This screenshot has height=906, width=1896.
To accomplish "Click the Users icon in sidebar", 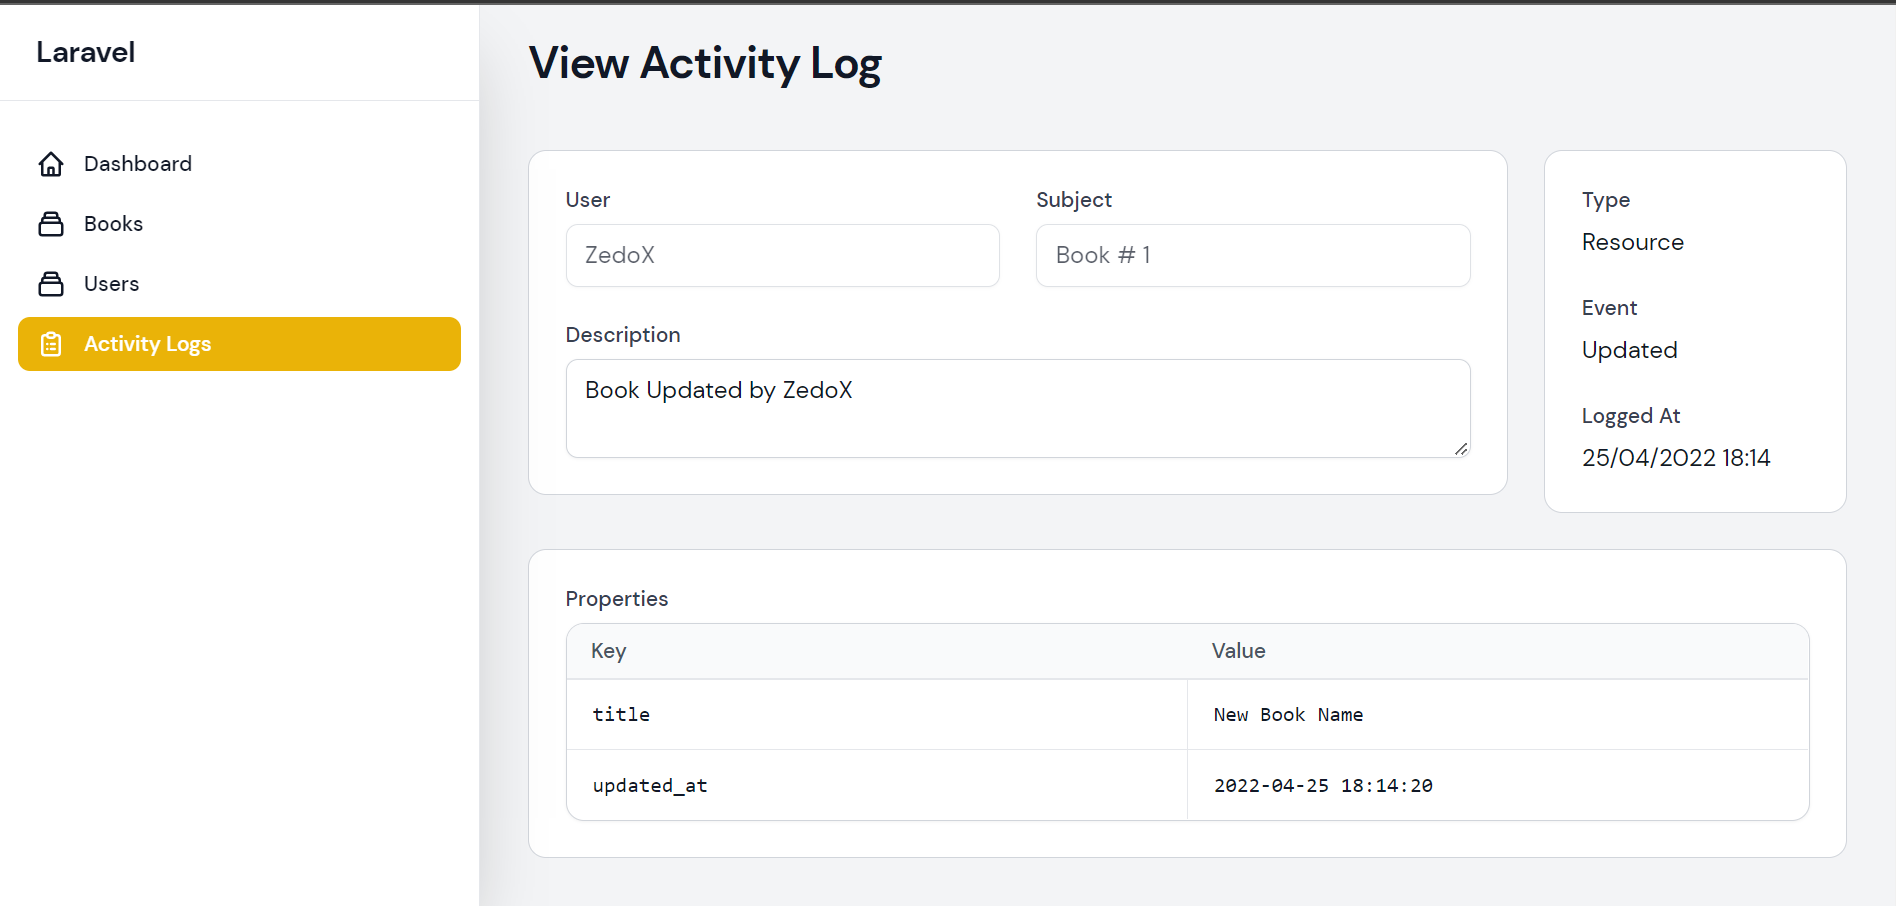I will [51, 284].
